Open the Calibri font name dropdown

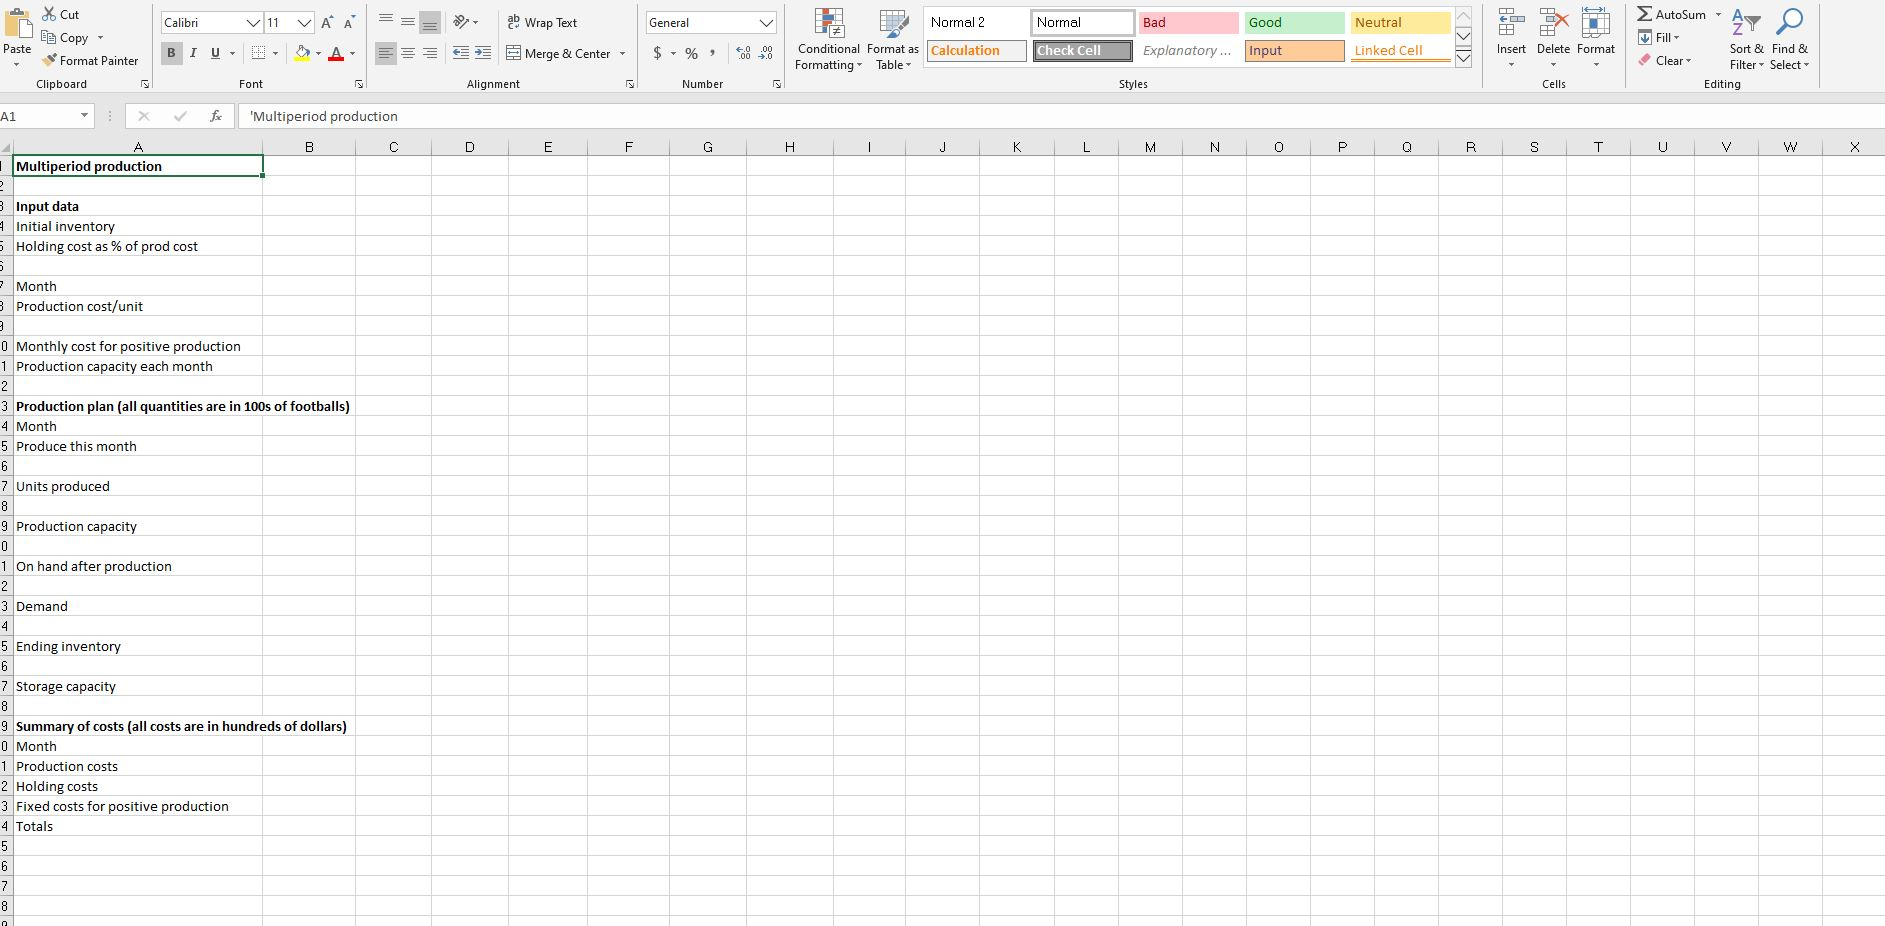254,22
